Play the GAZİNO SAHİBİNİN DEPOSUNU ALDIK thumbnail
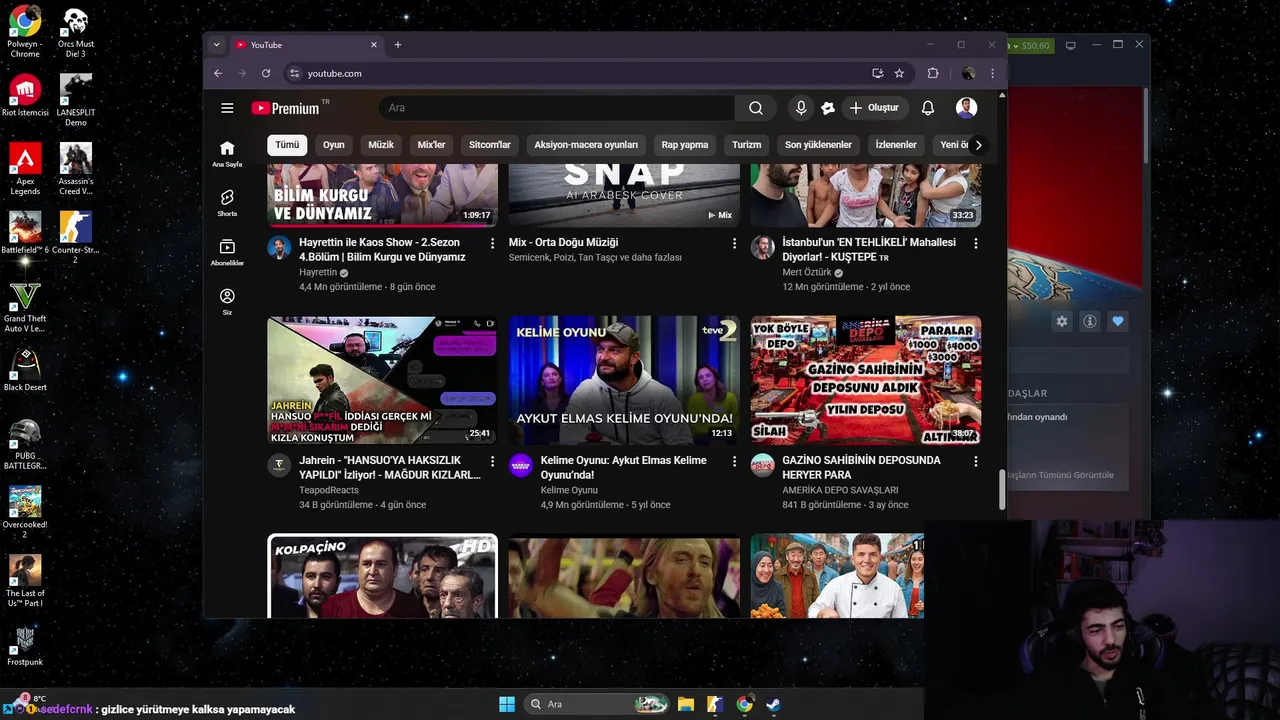The height and width of the screenshot is (720, 1280). pos(866,380)
